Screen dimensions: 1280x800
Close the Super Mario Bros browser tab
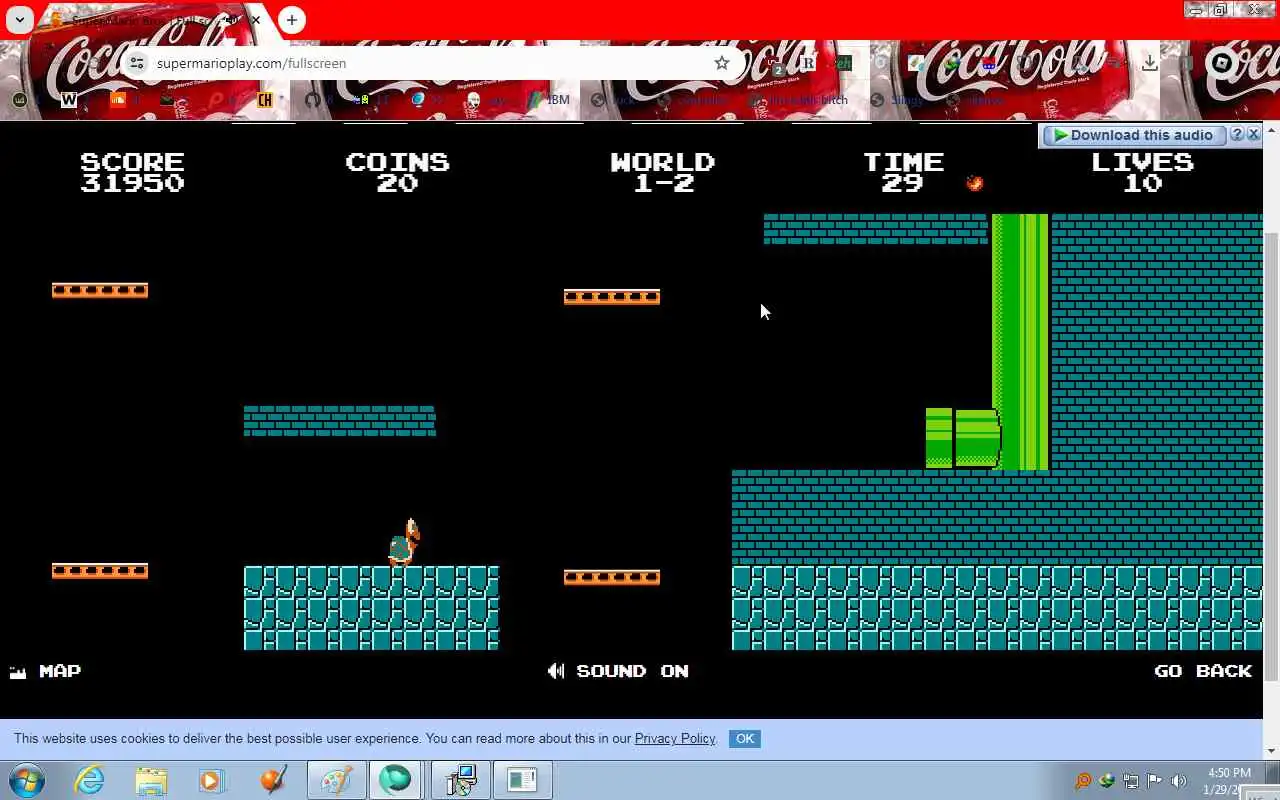point(256,20)
